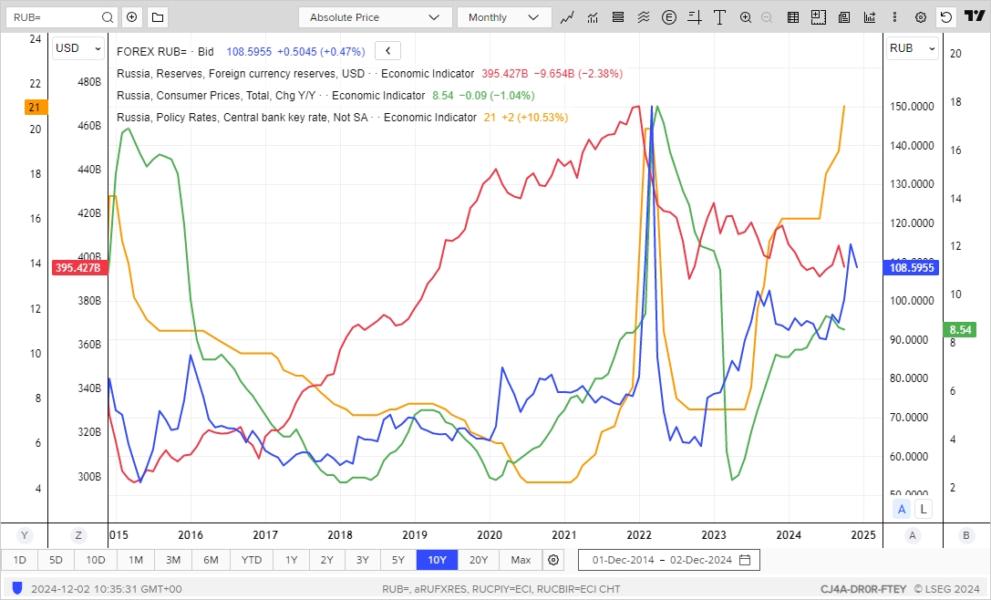This screenshot has height=600, width=991.
Task: Toggle the A auto-scale button
Action: [x=901, y=509]
